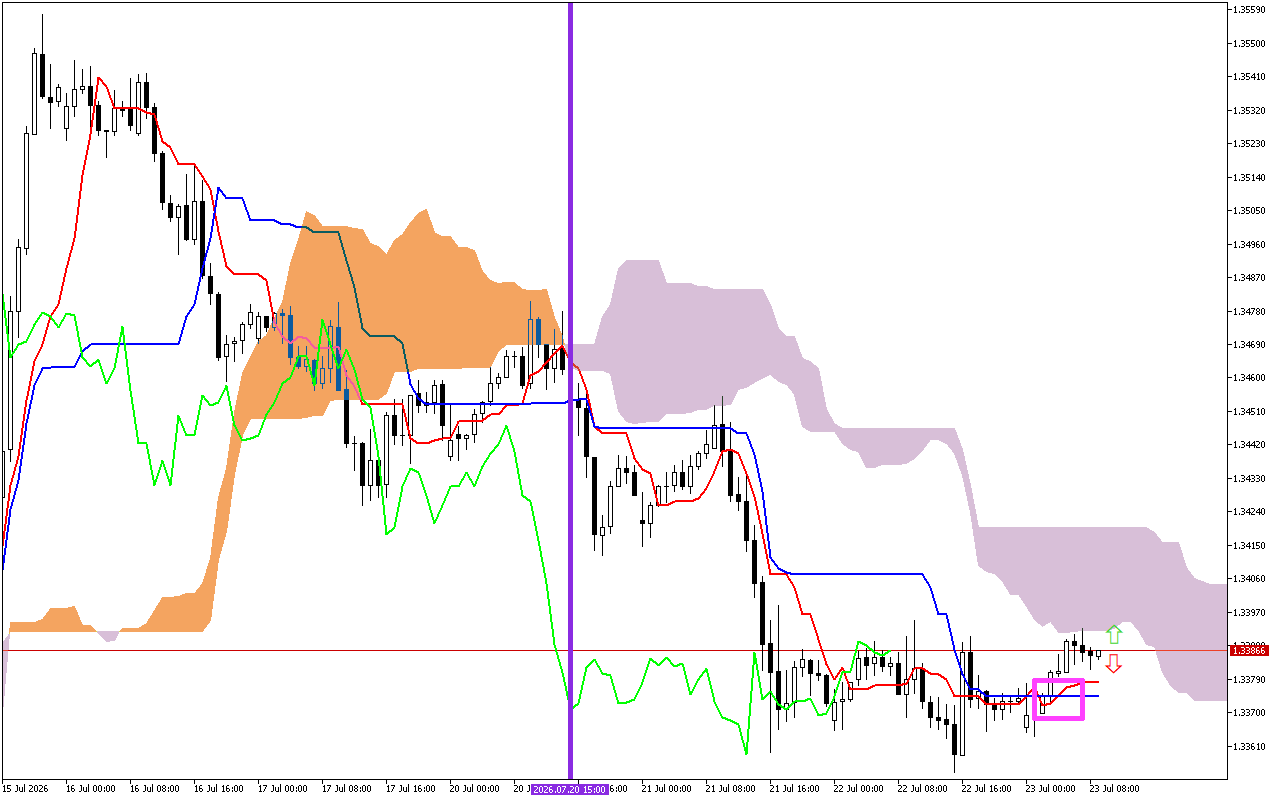The width and height of the screenshot is (1280, 800).
Task: Click the 1.34870 price scale value
Action: click(x=1251, y=278)
